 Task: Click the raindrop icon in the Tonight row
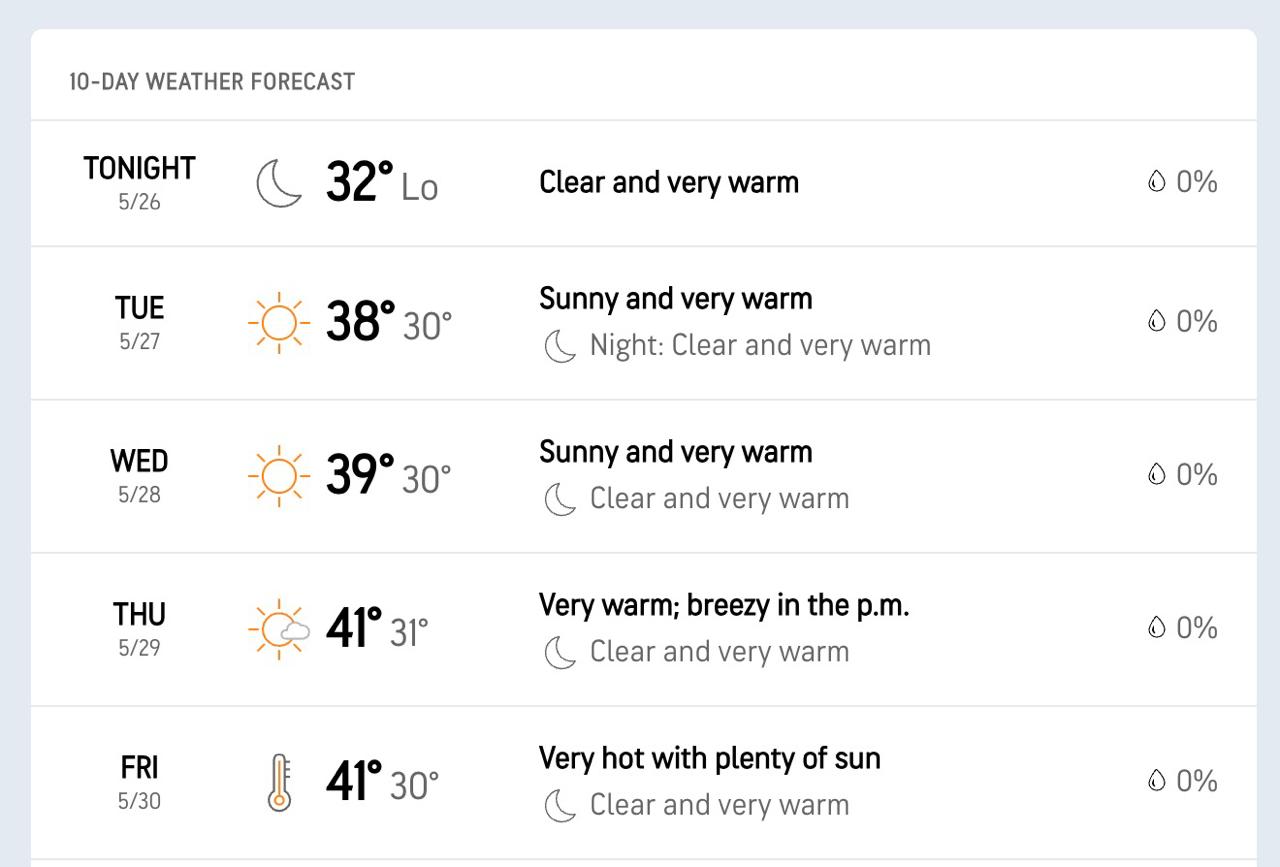coord(1157,182)
